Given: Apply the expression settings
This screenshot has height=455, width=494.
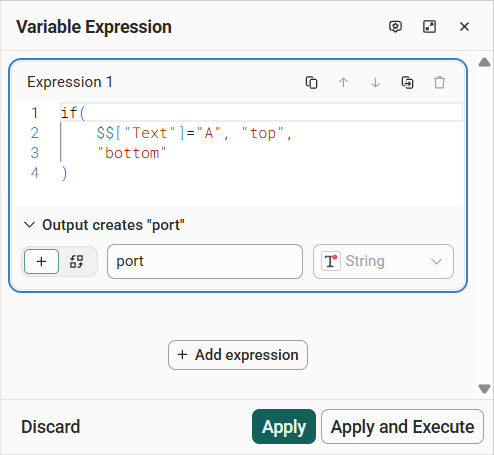Looking at the screenshot, I should click(x=284, y=427).
